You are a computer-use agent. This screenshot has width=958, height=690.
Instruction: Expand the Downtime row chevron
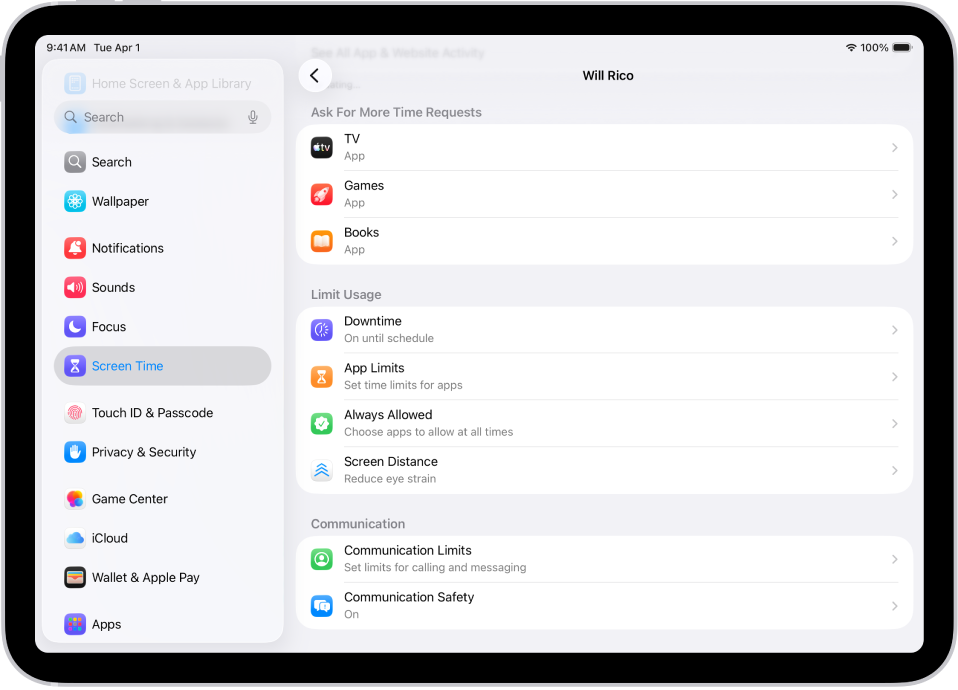(894, 330)
